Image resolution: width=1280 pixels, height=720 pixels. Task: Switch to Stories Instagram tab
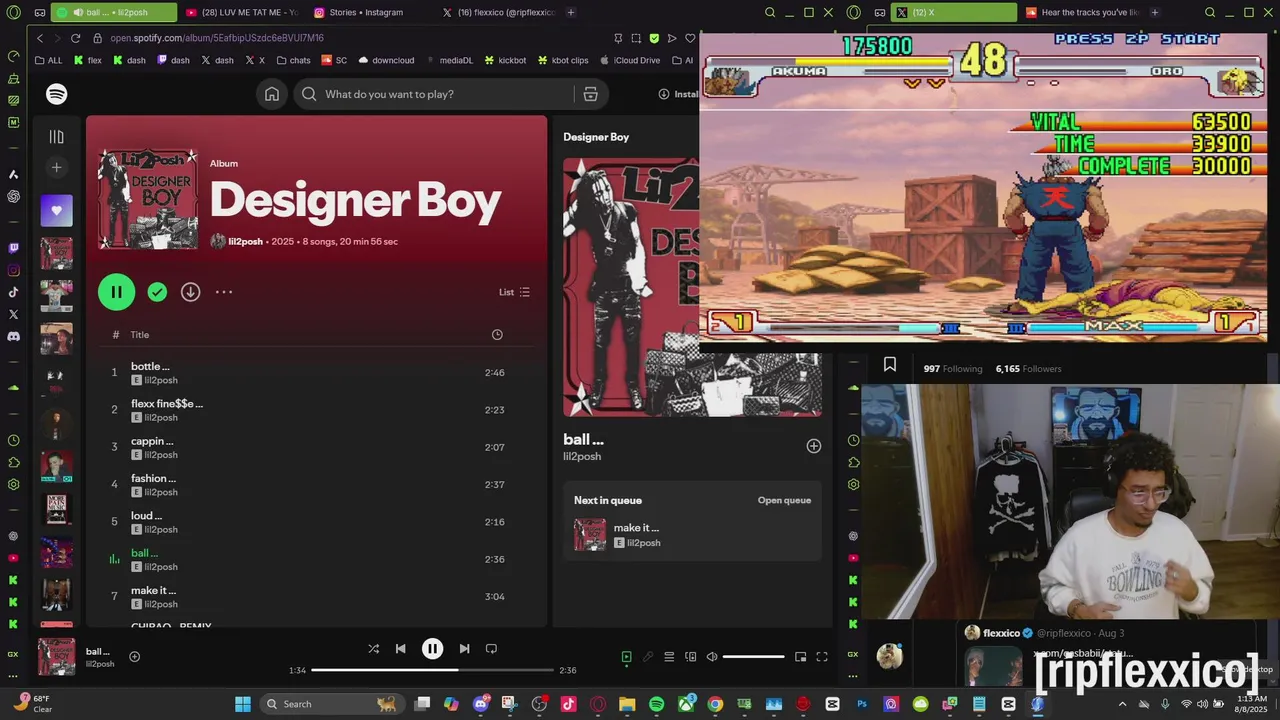coord(366,12)
